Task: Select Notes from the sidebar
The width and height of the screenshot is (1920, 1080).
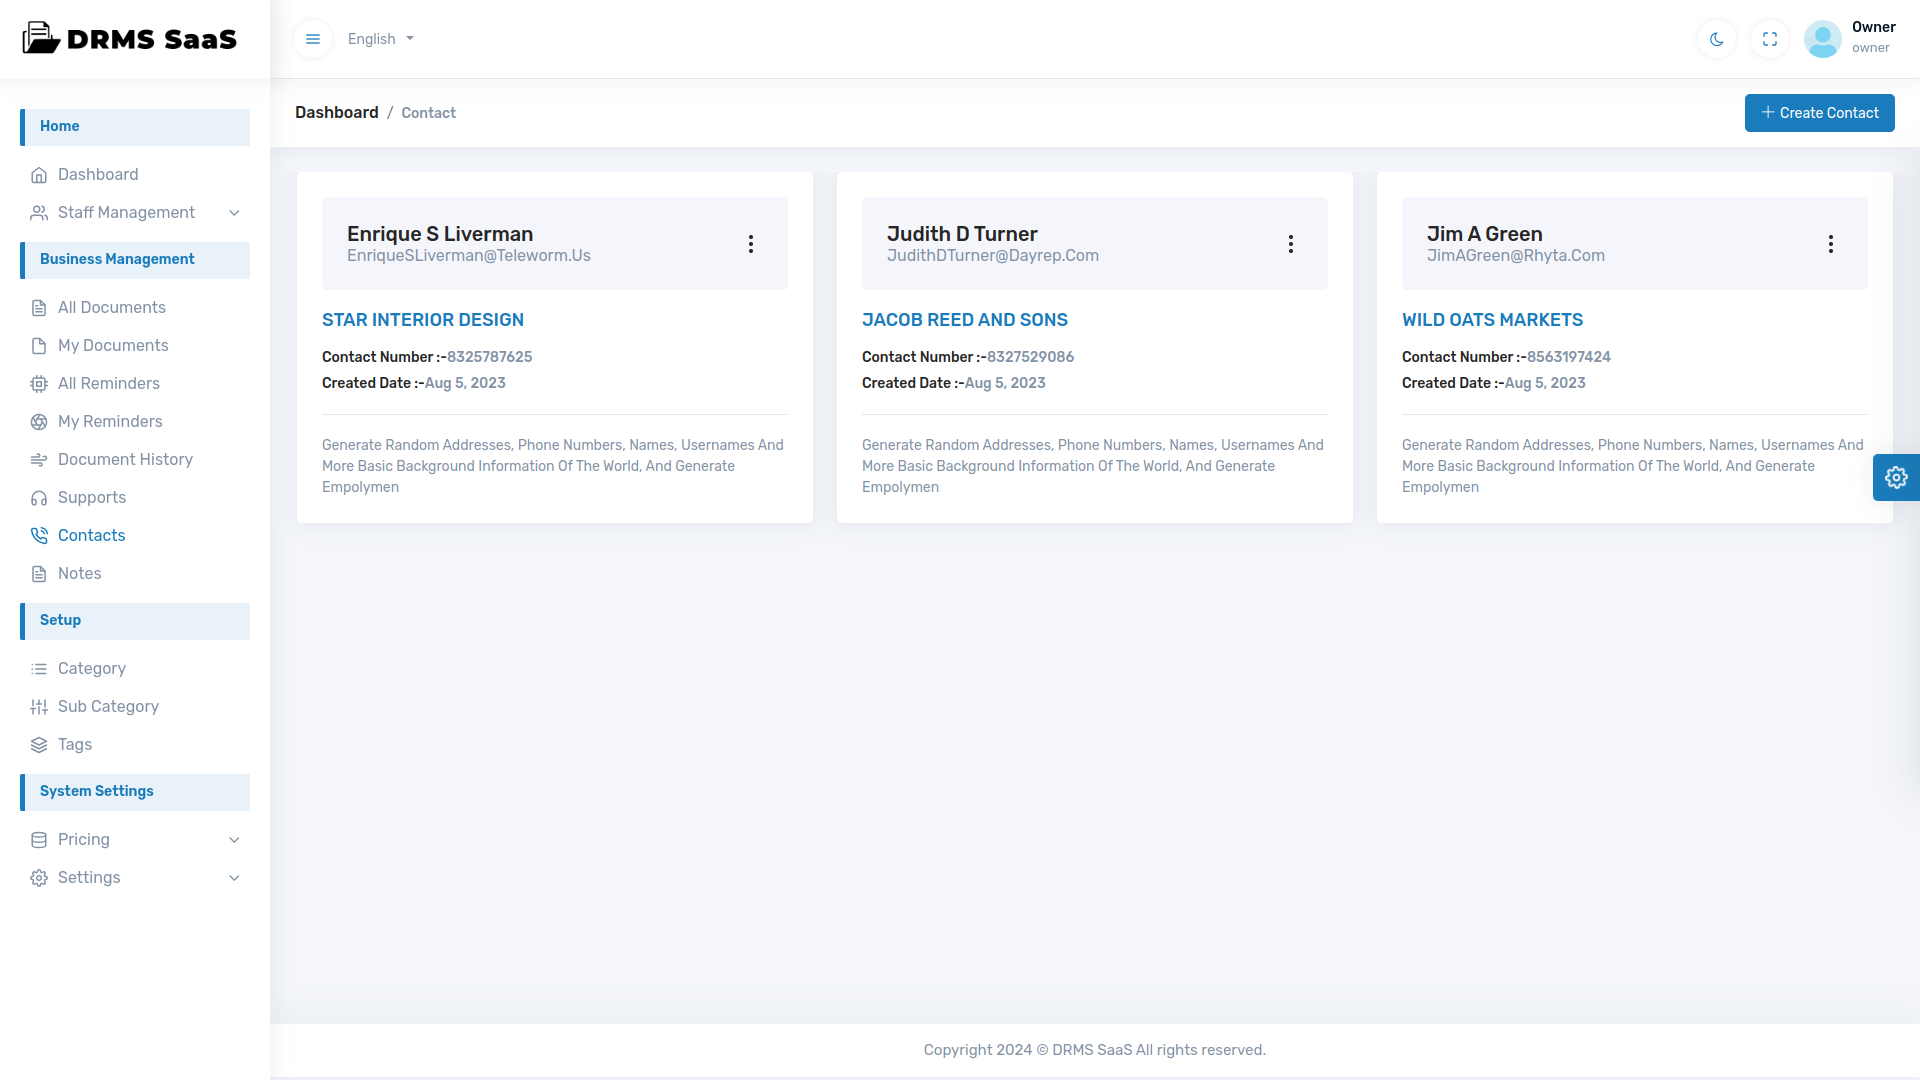Action: click(79, 573)
